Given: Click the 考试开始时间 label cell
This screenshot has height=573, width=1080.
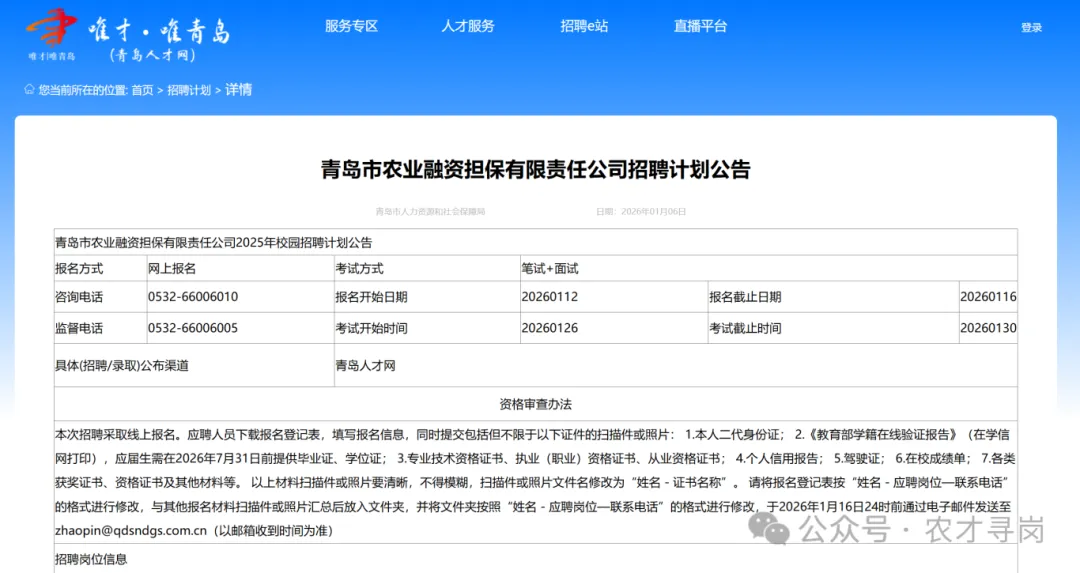Looking at the screenshot, I should (427, 329).
